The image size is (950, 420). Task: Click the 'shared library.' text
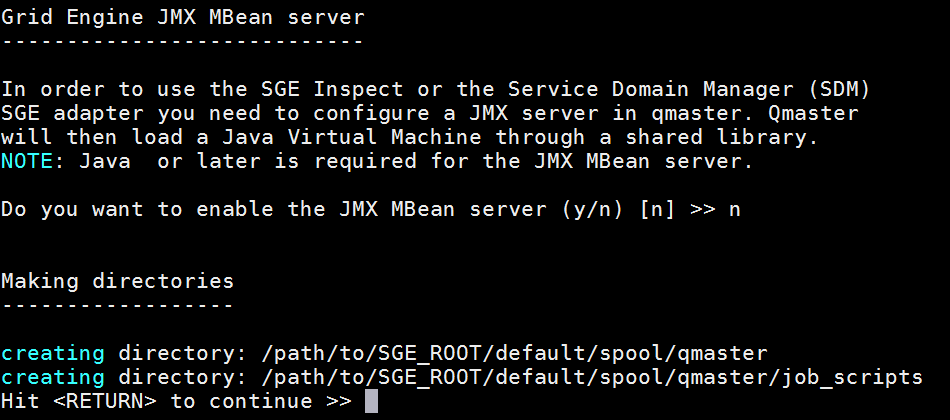[722, 138]
